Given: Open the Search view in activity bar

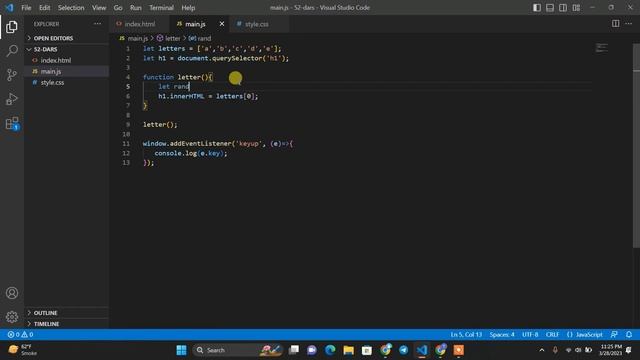Looking at the screenshot, I should pos(12,51).
